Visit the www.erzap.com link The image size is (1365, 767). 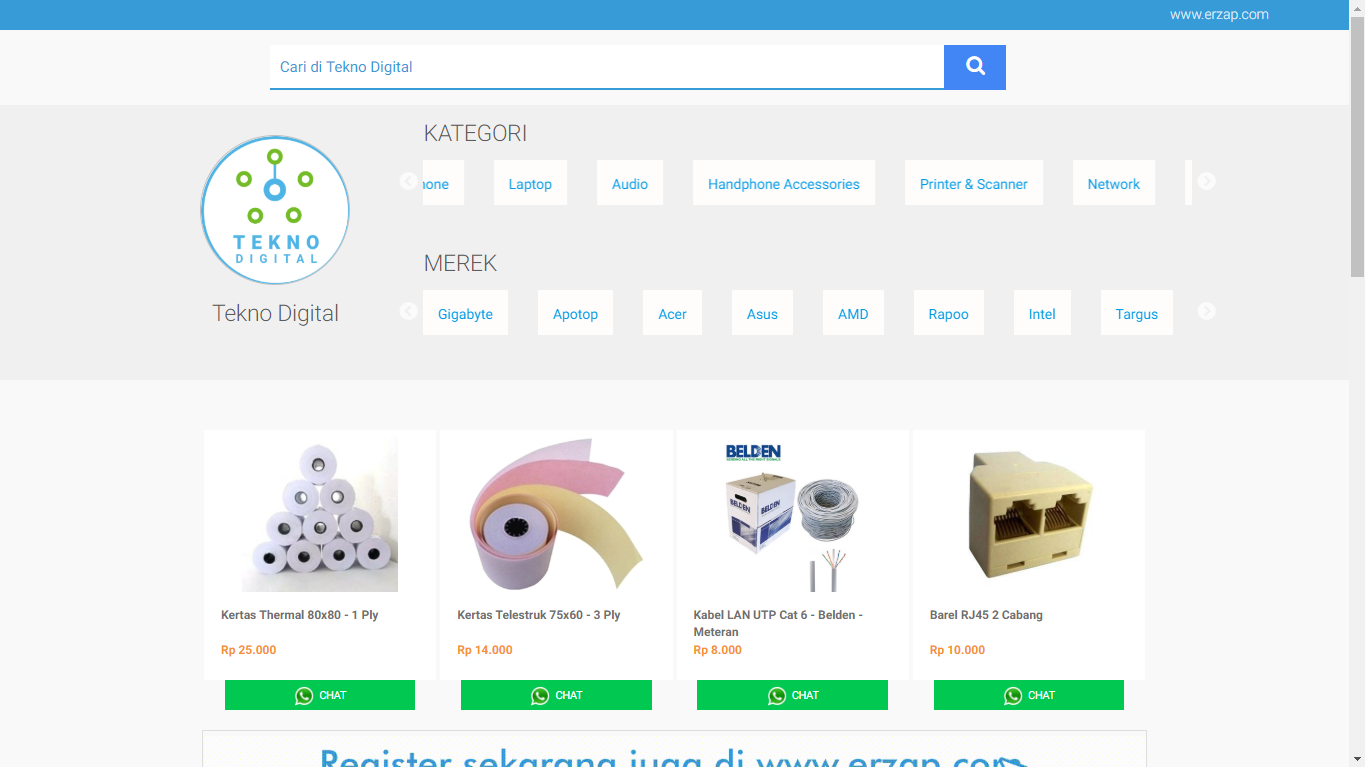(x=1219, y=14)
